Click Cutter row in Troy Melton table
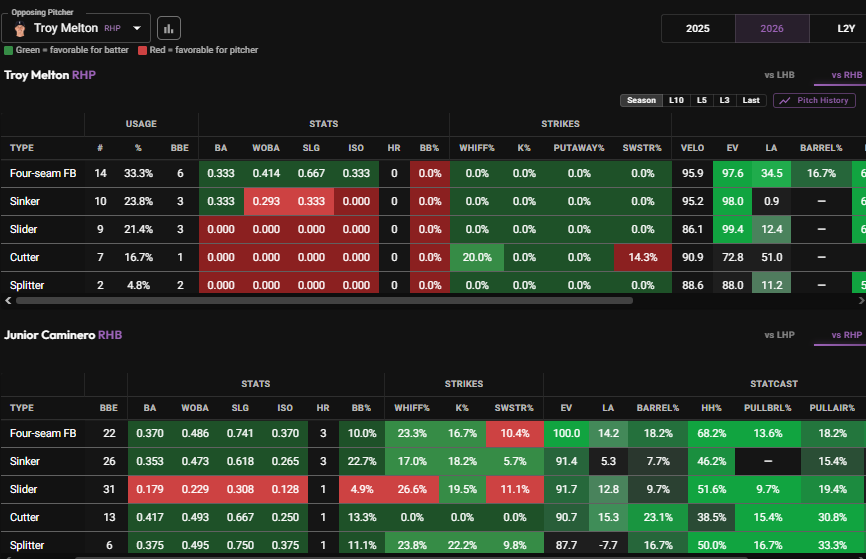 [433, 257]
